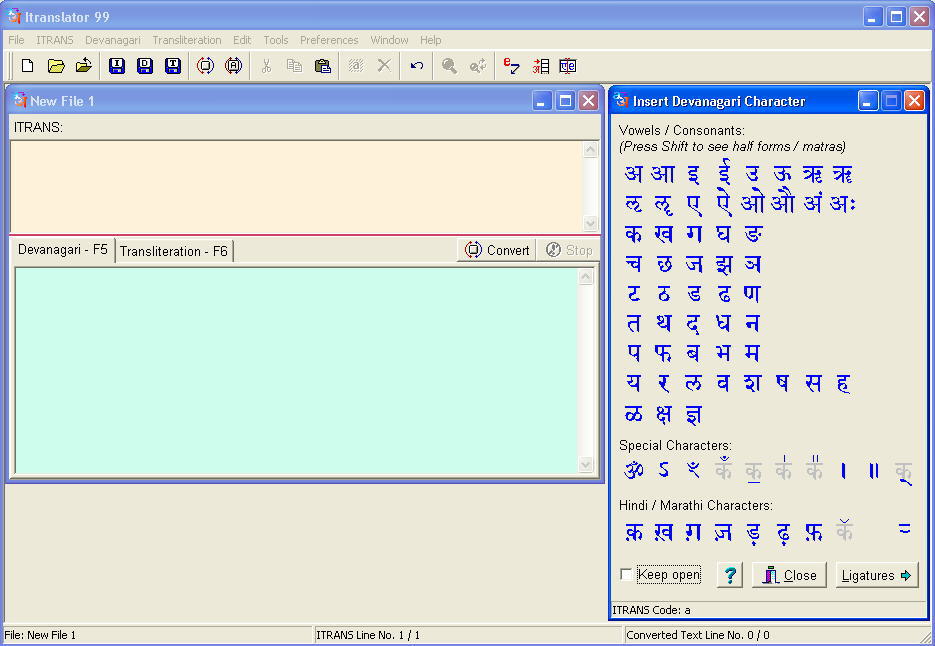Screen dimensions: 935x646
Task: Open the File menu
Action: (x=16, y=40)
